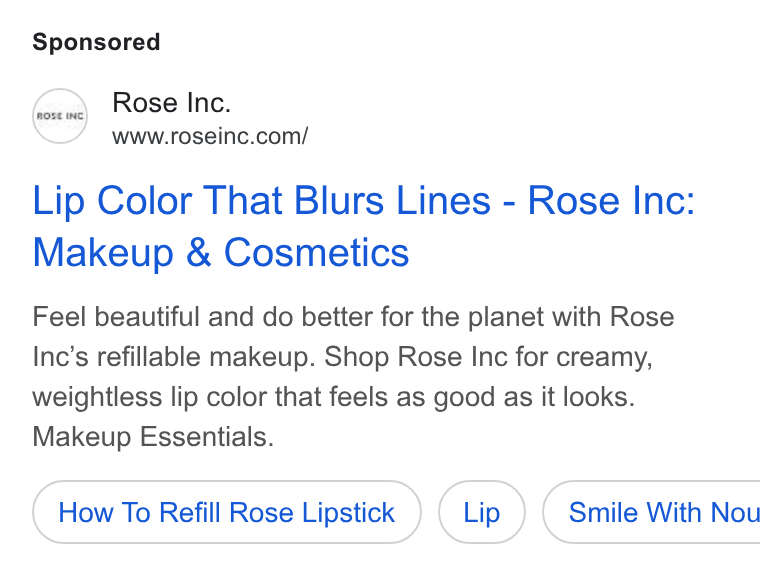The image size is (760, 576).
Task: Click the Rose Inc circular logo
Action: 60,116
